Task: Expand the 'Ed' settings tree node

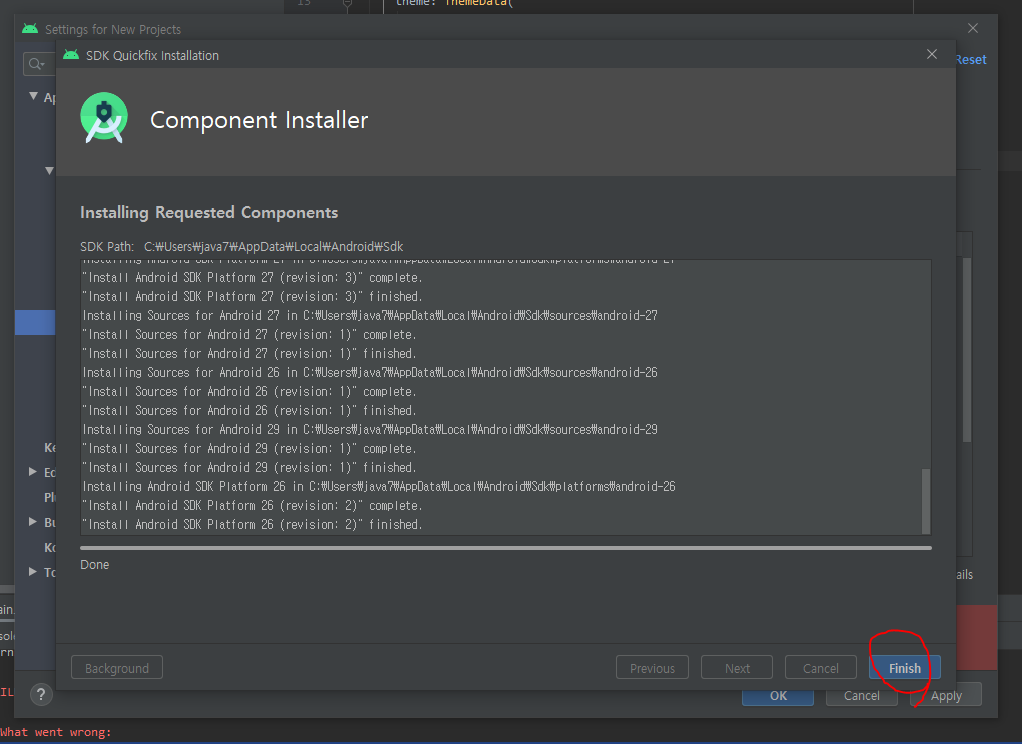Action: [33, 471]
